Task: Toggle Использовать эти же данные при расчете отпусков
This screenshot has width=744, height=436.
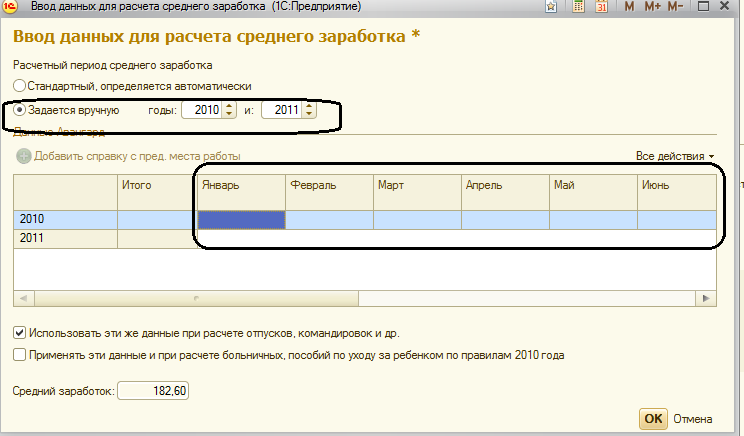Action: coord(19,333)
